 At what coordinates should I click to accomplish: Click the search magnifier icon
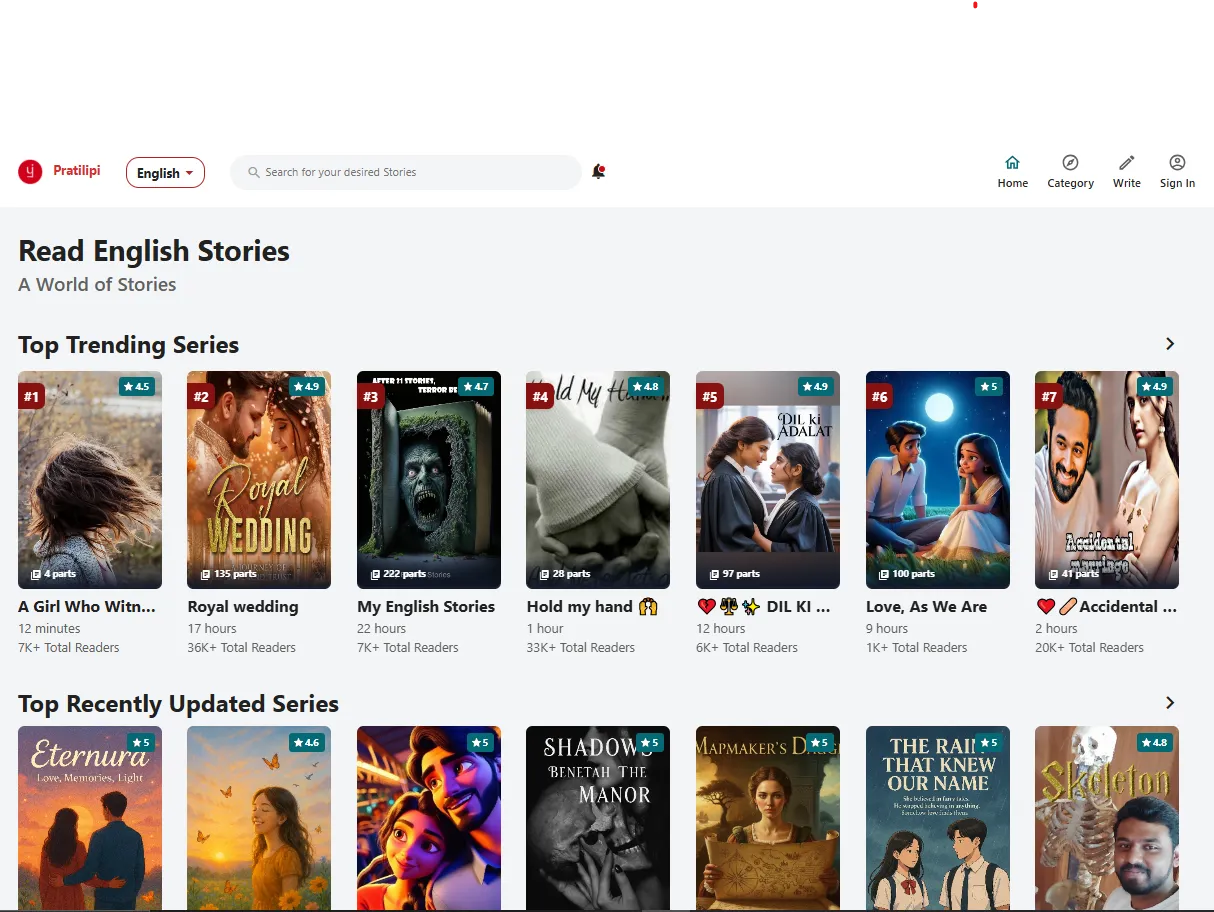pos(253,172)
